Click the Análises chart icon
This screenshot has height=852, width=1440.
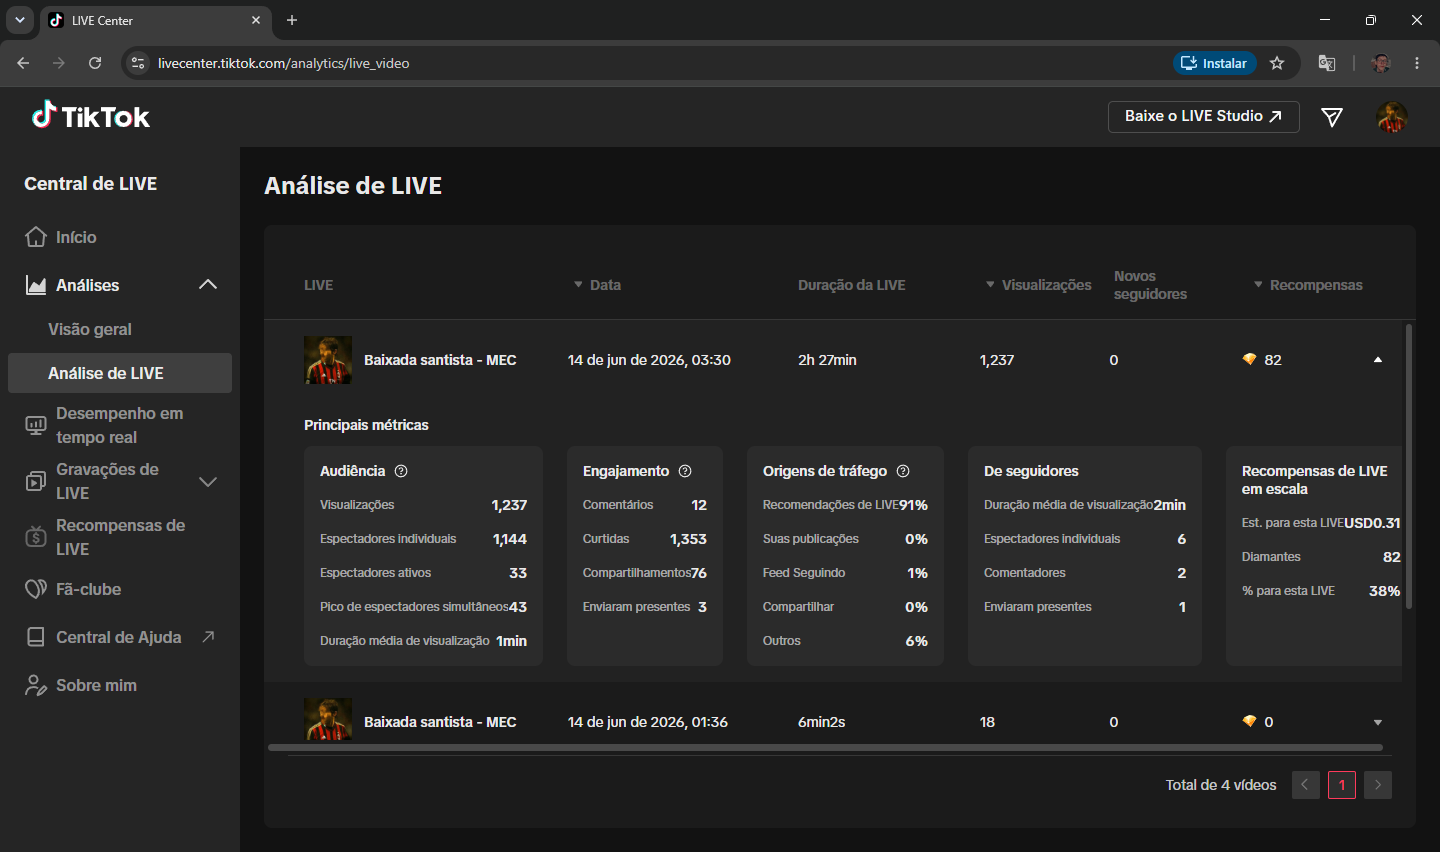point(36,285)
